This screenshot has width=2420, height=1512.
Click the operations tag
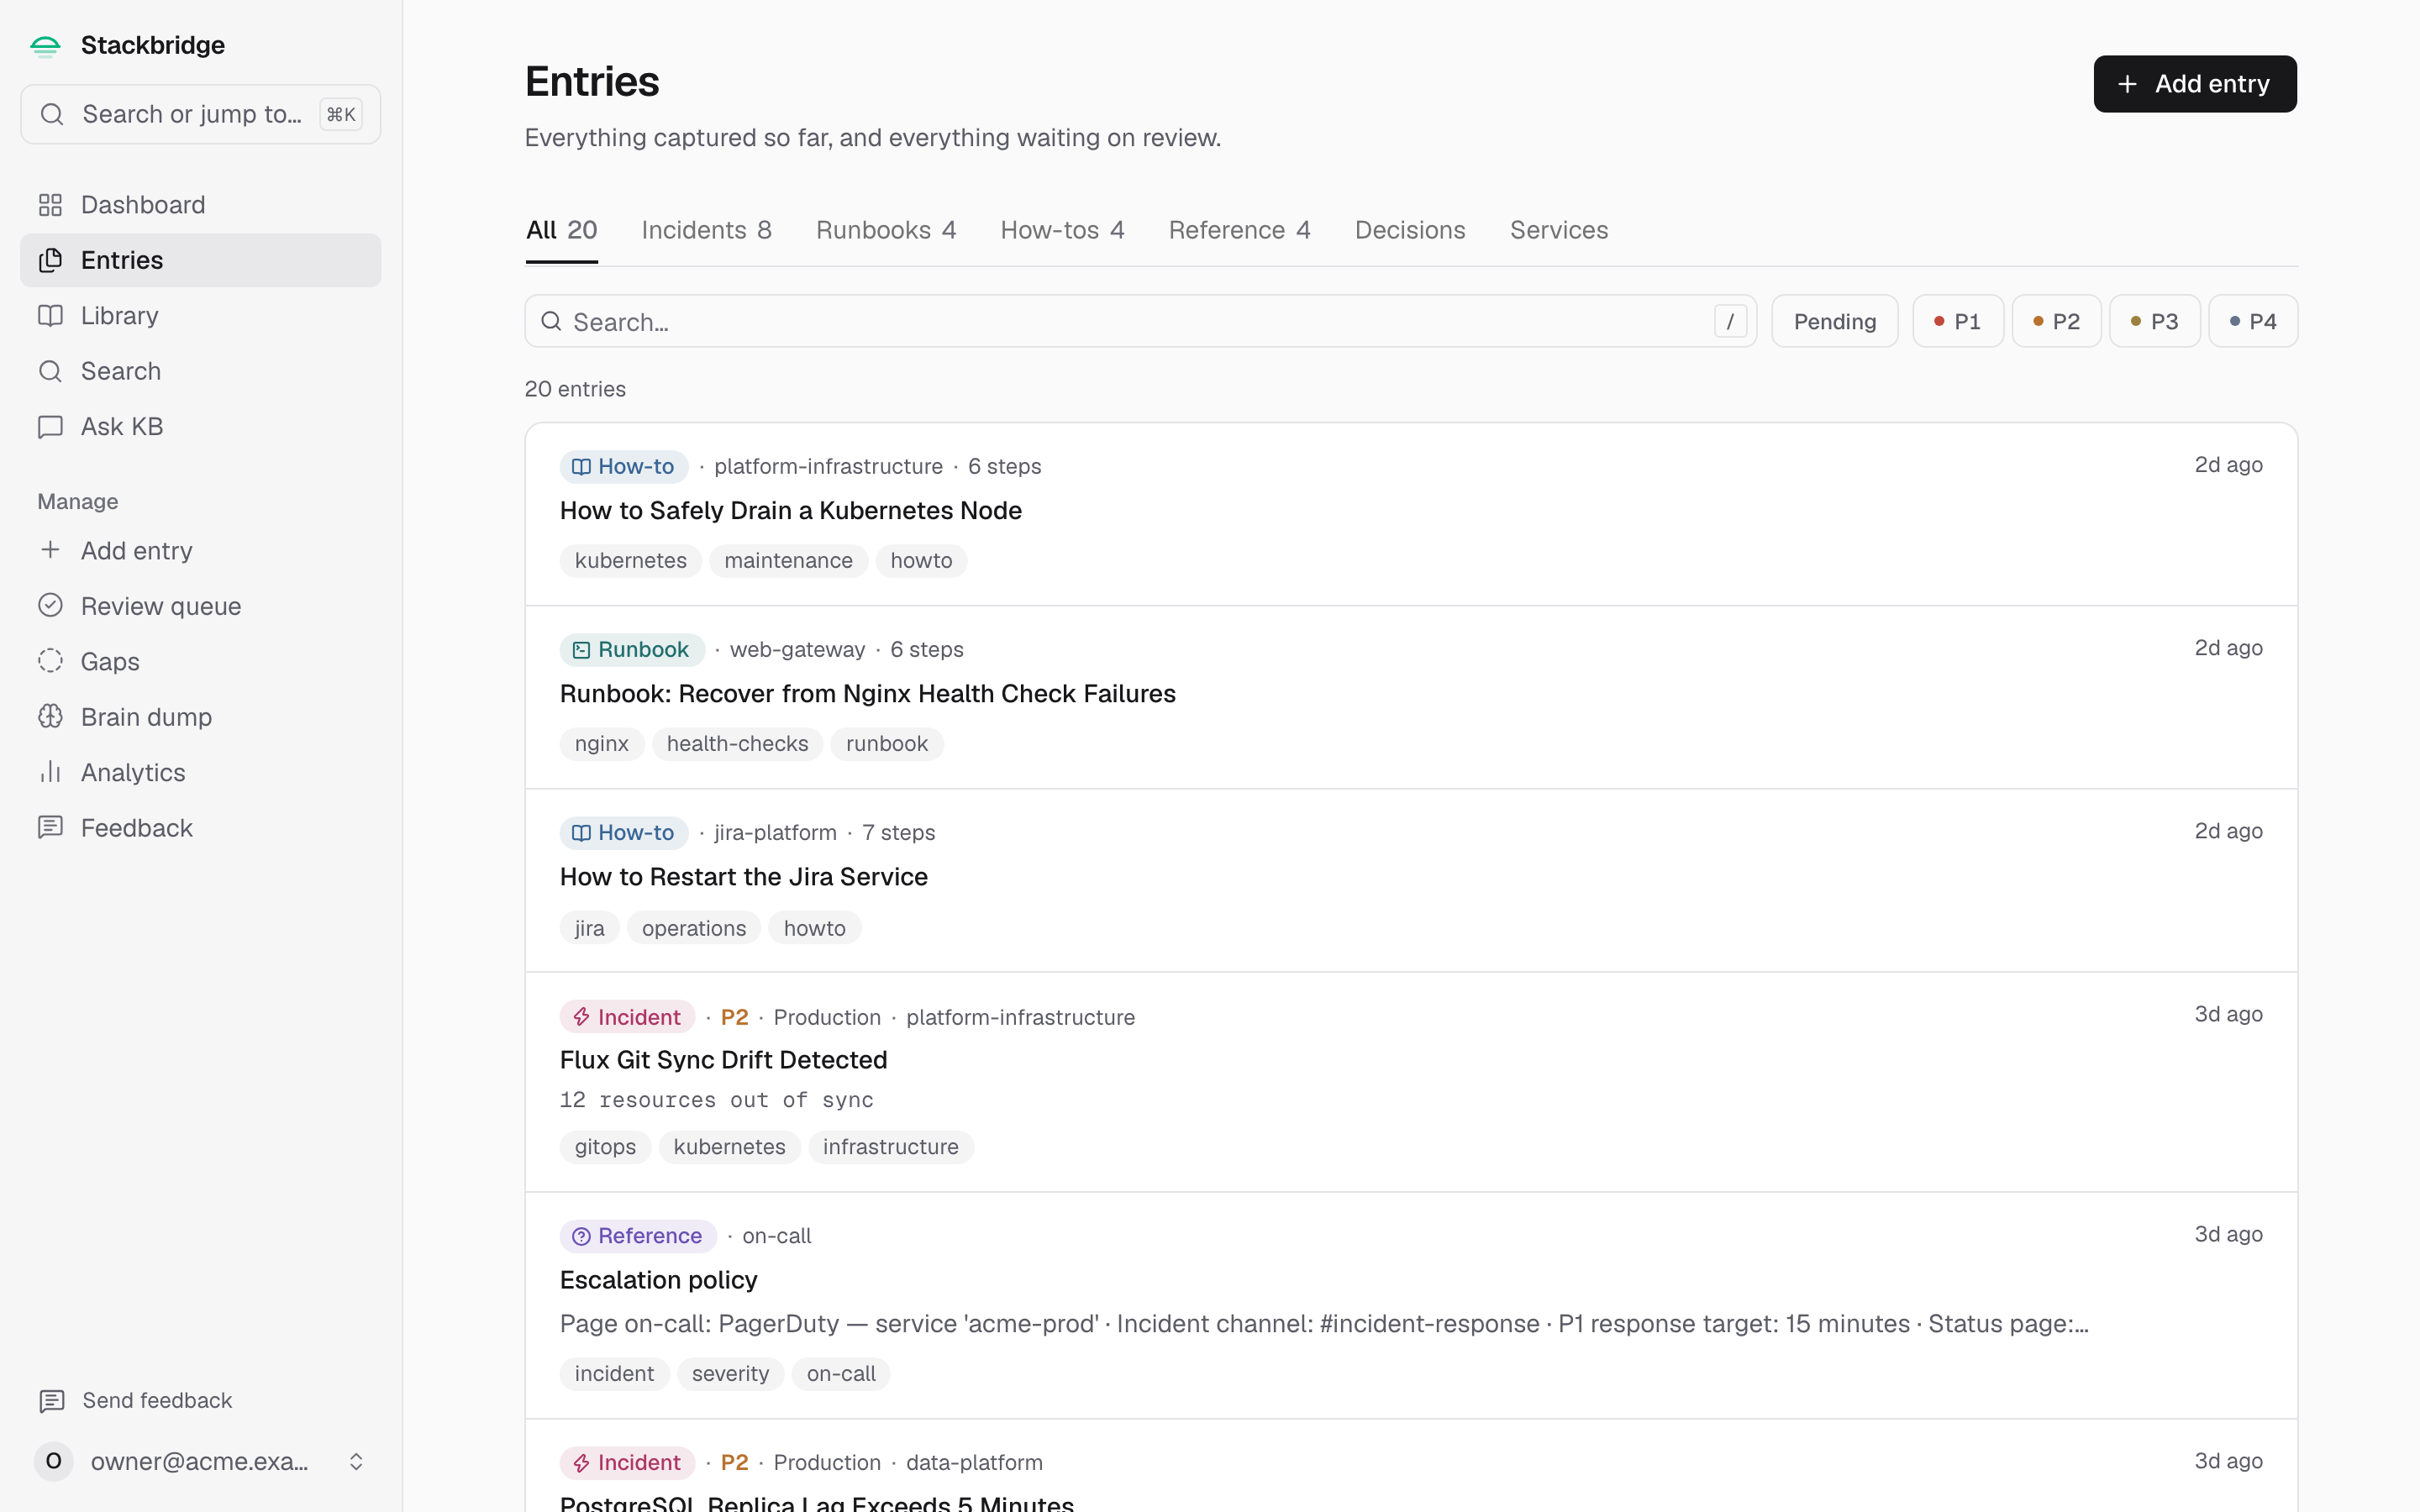(x=694, y=928)
